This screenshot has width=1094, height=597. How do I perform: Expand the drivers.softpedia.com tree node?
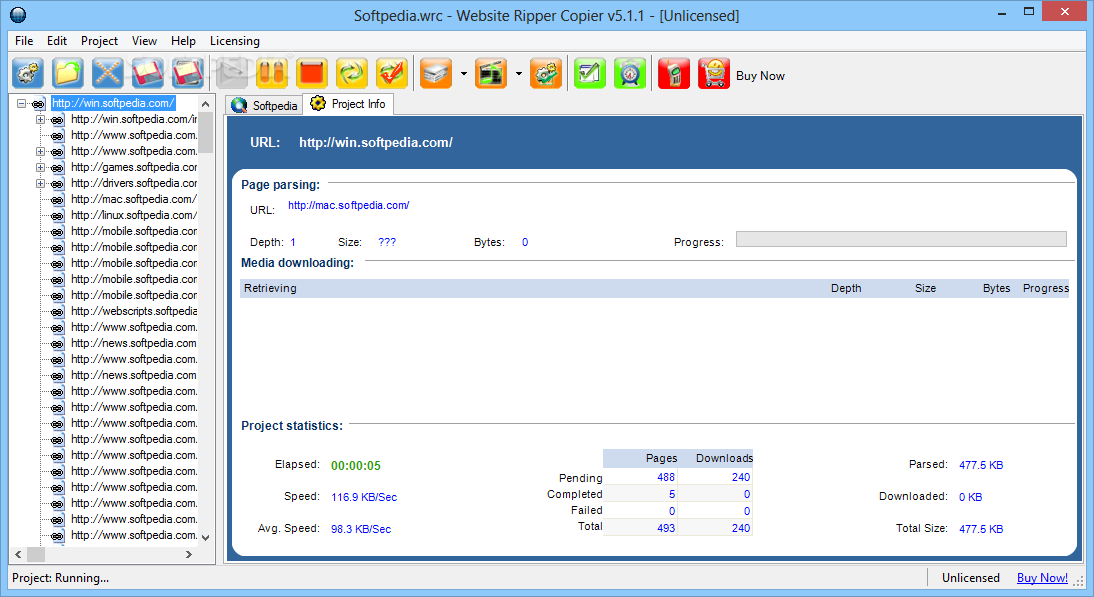41,183
